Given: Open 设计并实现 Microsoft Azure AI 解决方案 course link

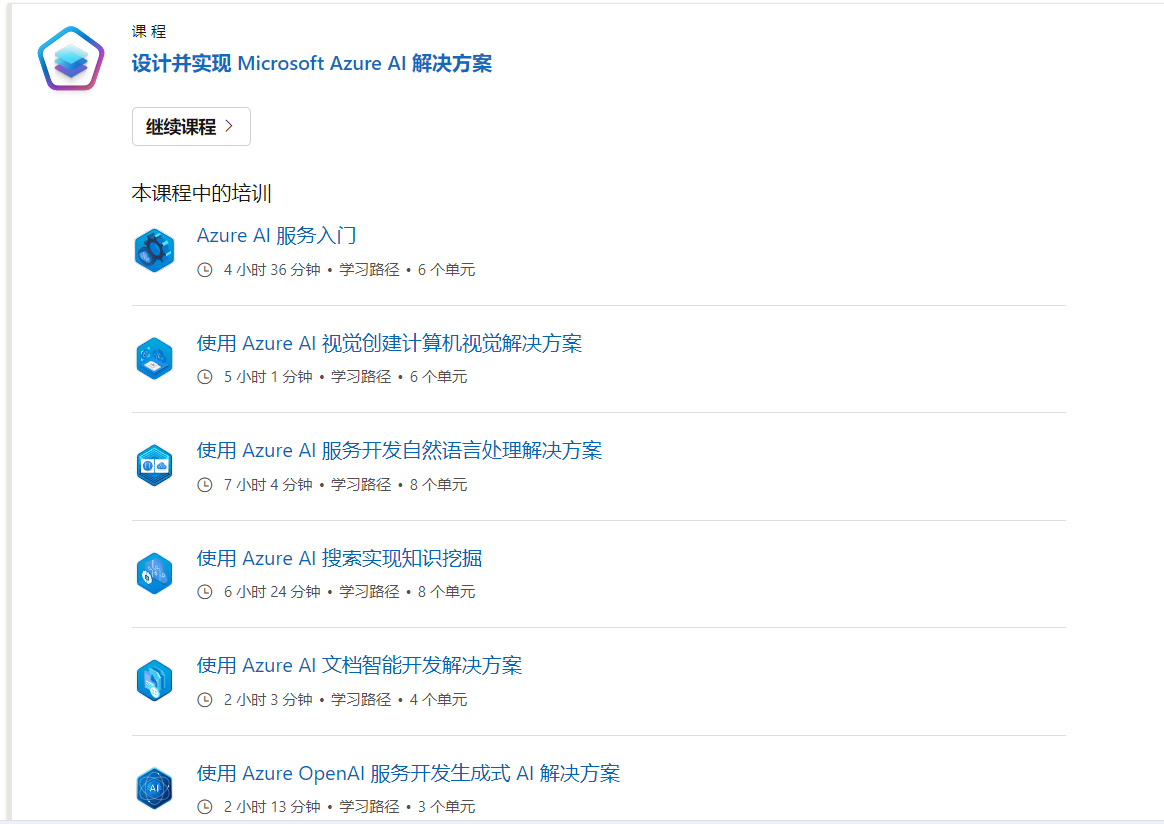Looking at the screenshot, I should pos(312,64).
